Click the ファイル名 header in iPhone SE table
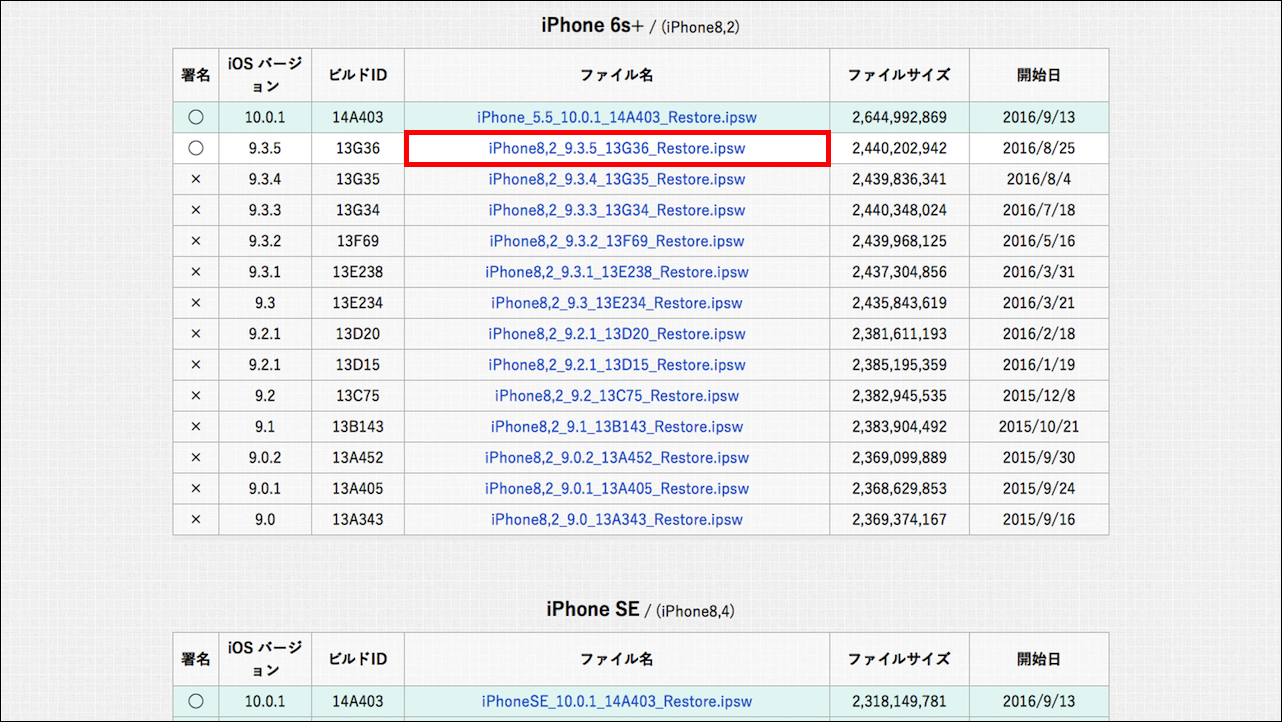Viewport: 1282px width, 722px height. click(x=617, y=659)
